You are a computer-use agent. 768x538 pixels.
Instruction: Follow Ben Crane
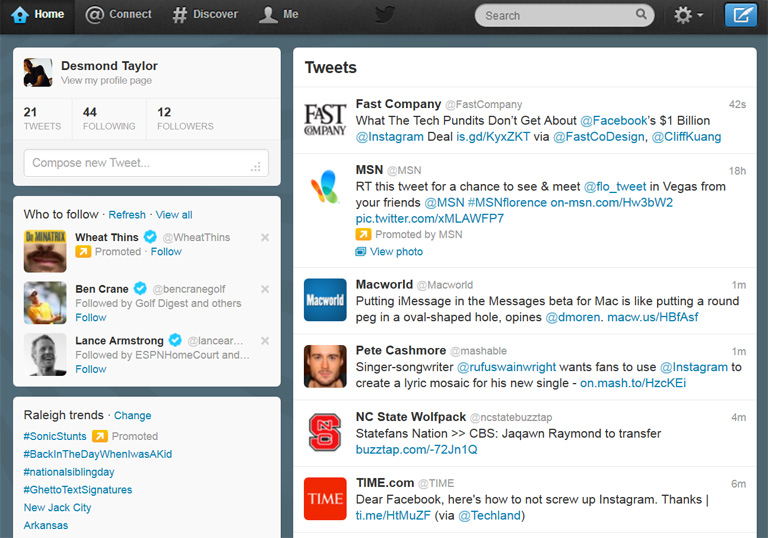[91, 318]
